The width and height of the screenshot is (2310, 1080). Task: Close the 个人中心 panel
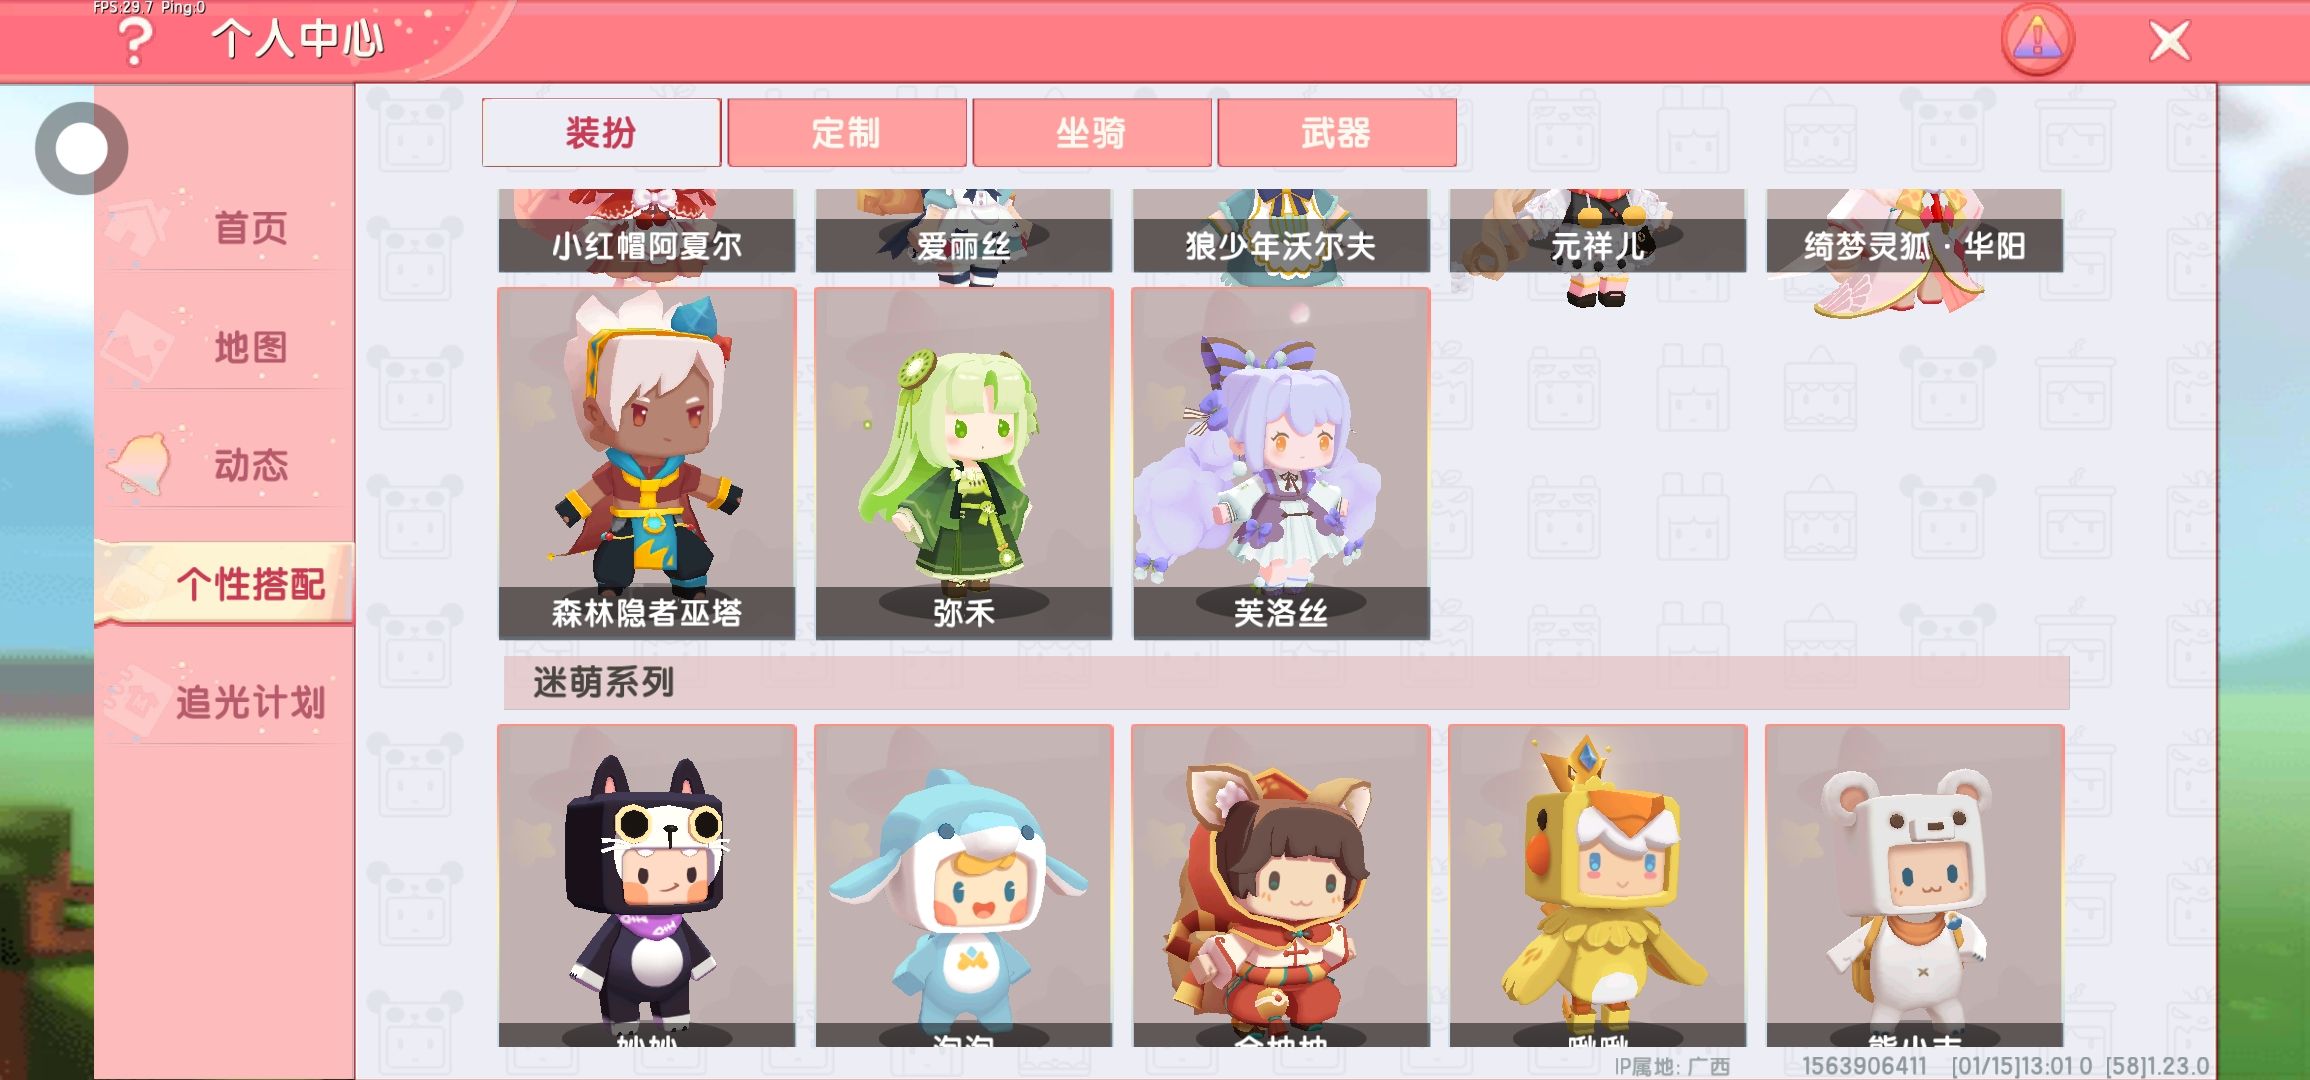point(2169,41)
